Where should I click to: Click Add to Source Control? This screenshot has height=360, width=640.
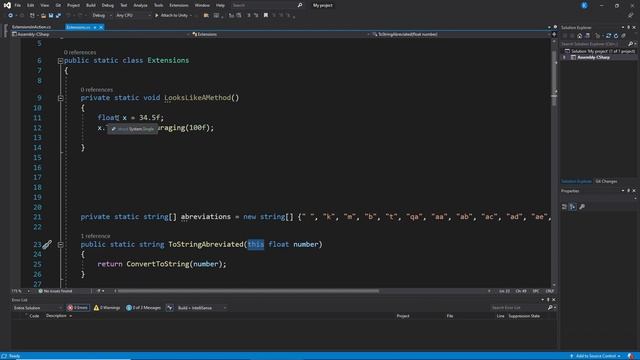(x=596, y=356)
